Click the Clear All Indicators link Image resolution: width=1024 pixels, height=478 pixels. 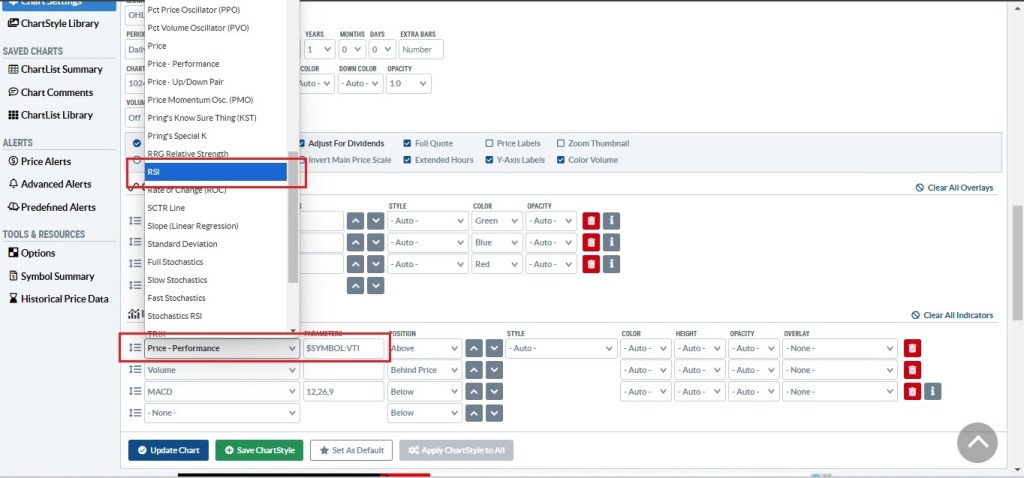[952, 315]
